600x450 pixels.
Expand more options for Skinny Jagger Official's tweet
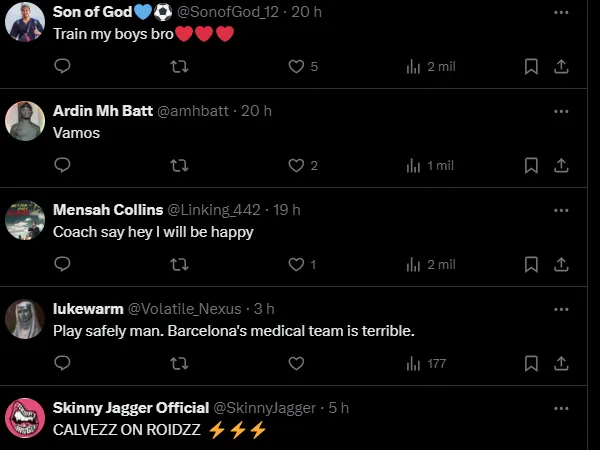(561, 408)
